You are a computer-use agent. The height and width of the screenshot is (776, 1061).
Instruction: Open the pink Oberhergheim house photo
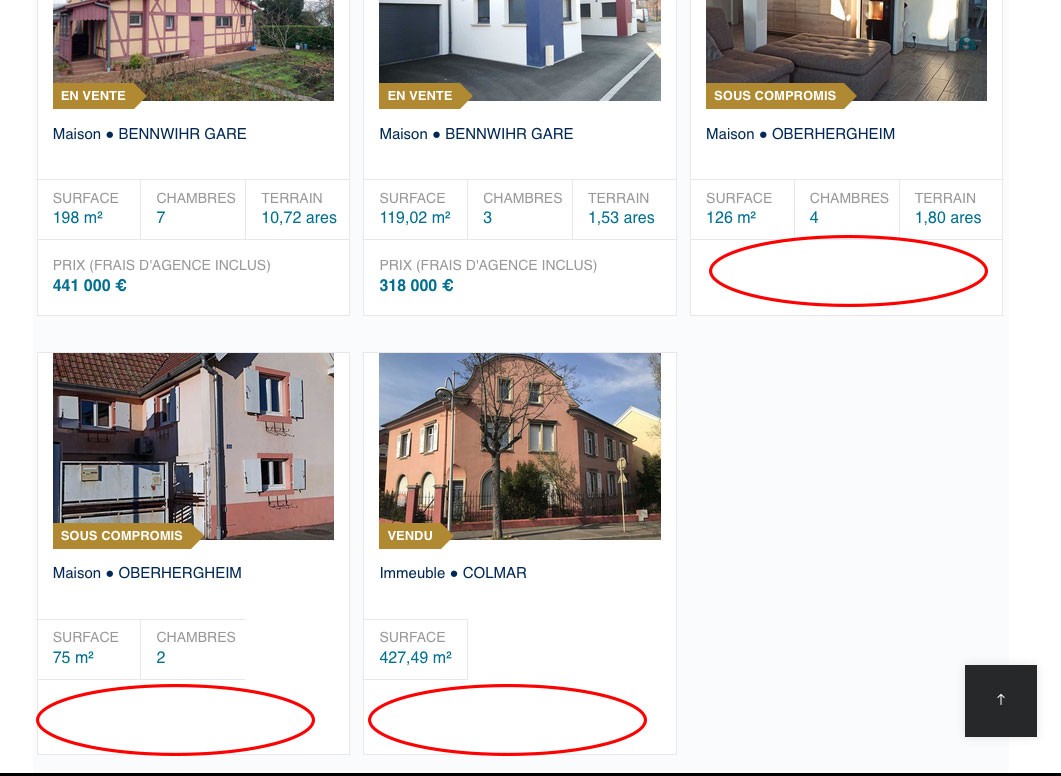pos(194,446)
